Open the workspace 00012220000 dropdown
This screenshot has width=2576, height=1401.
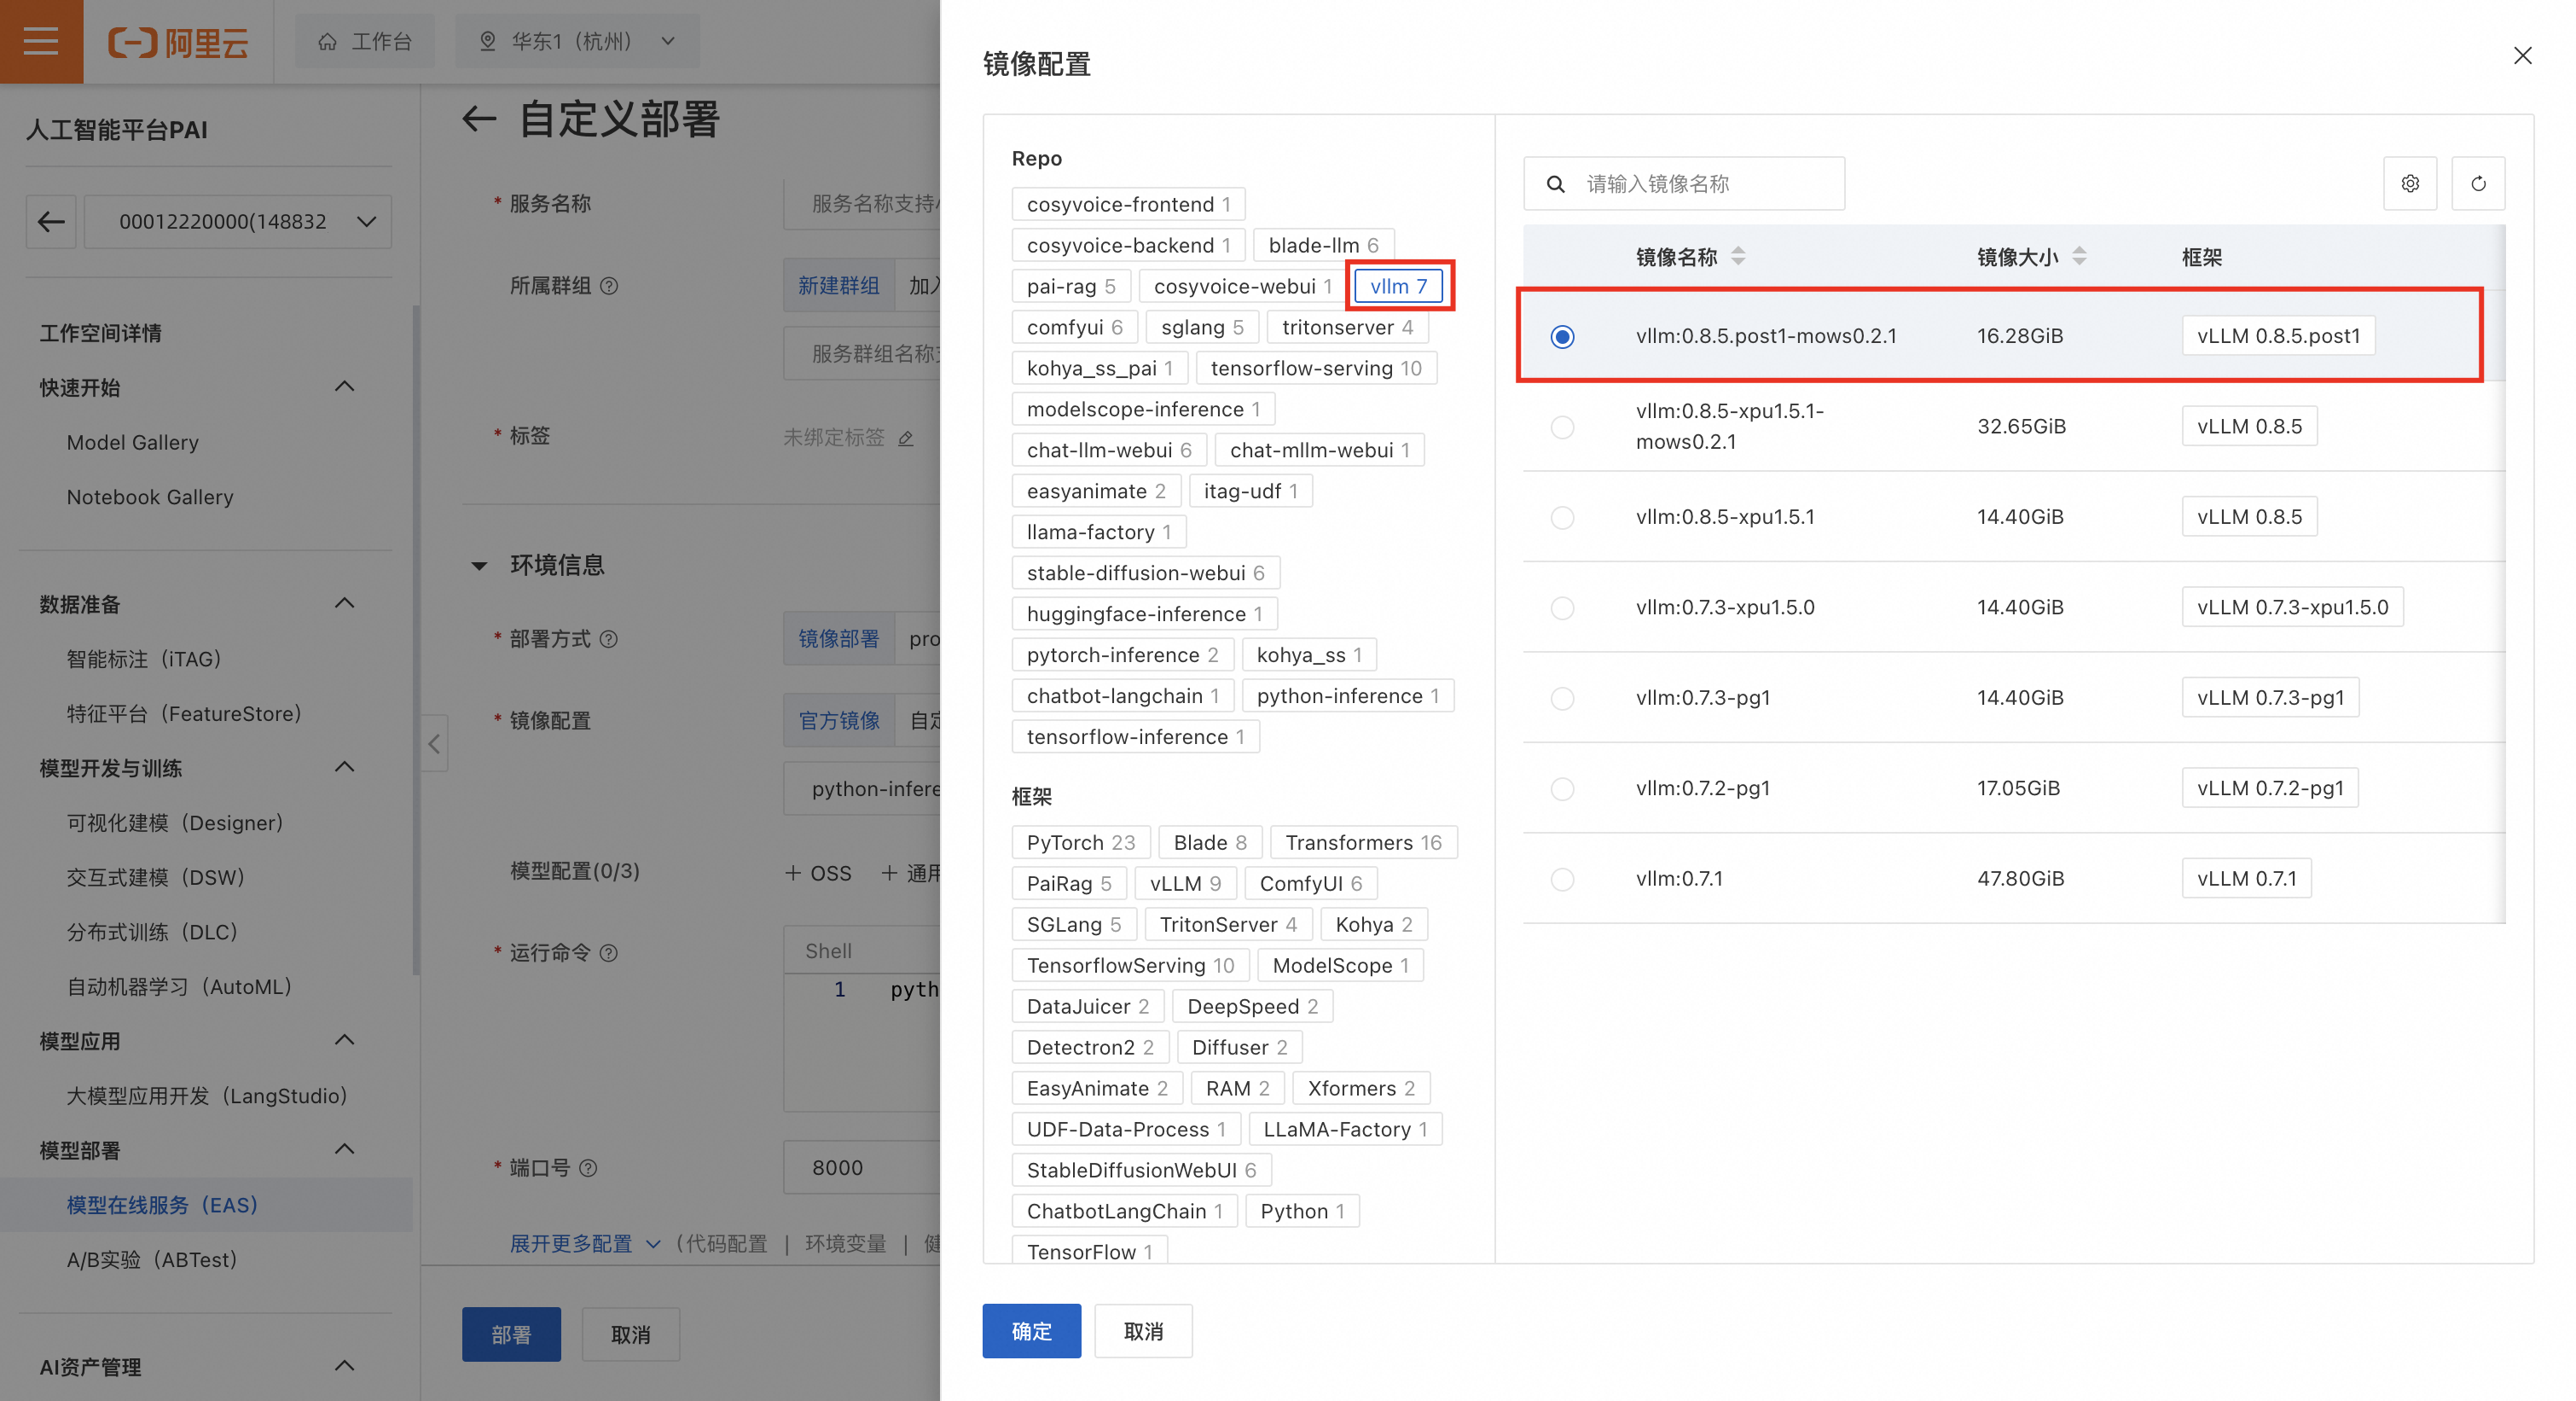(x=237, y=221)
